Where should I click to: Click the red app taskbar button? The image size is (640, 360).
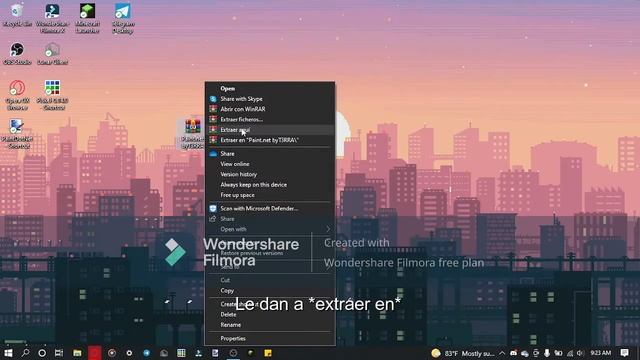pos(95,353)
